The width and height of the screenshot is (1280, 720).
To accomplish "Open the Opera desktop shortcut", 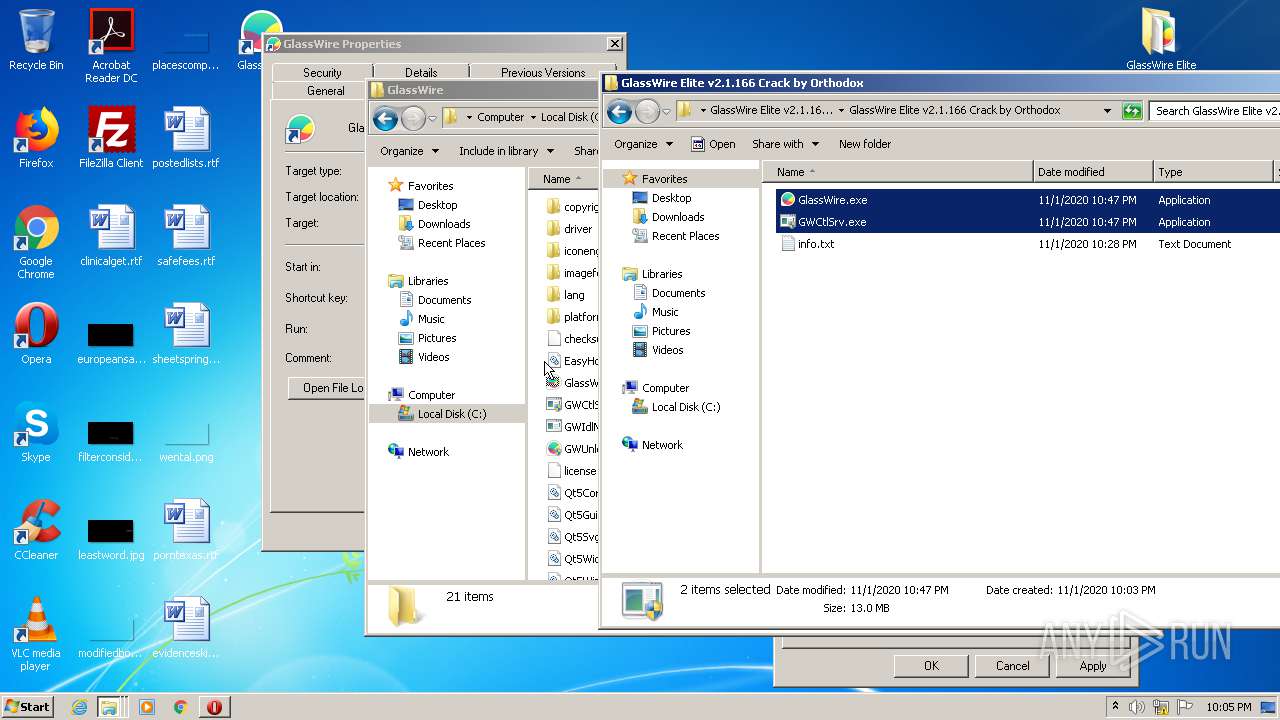I will click(36, 334).
